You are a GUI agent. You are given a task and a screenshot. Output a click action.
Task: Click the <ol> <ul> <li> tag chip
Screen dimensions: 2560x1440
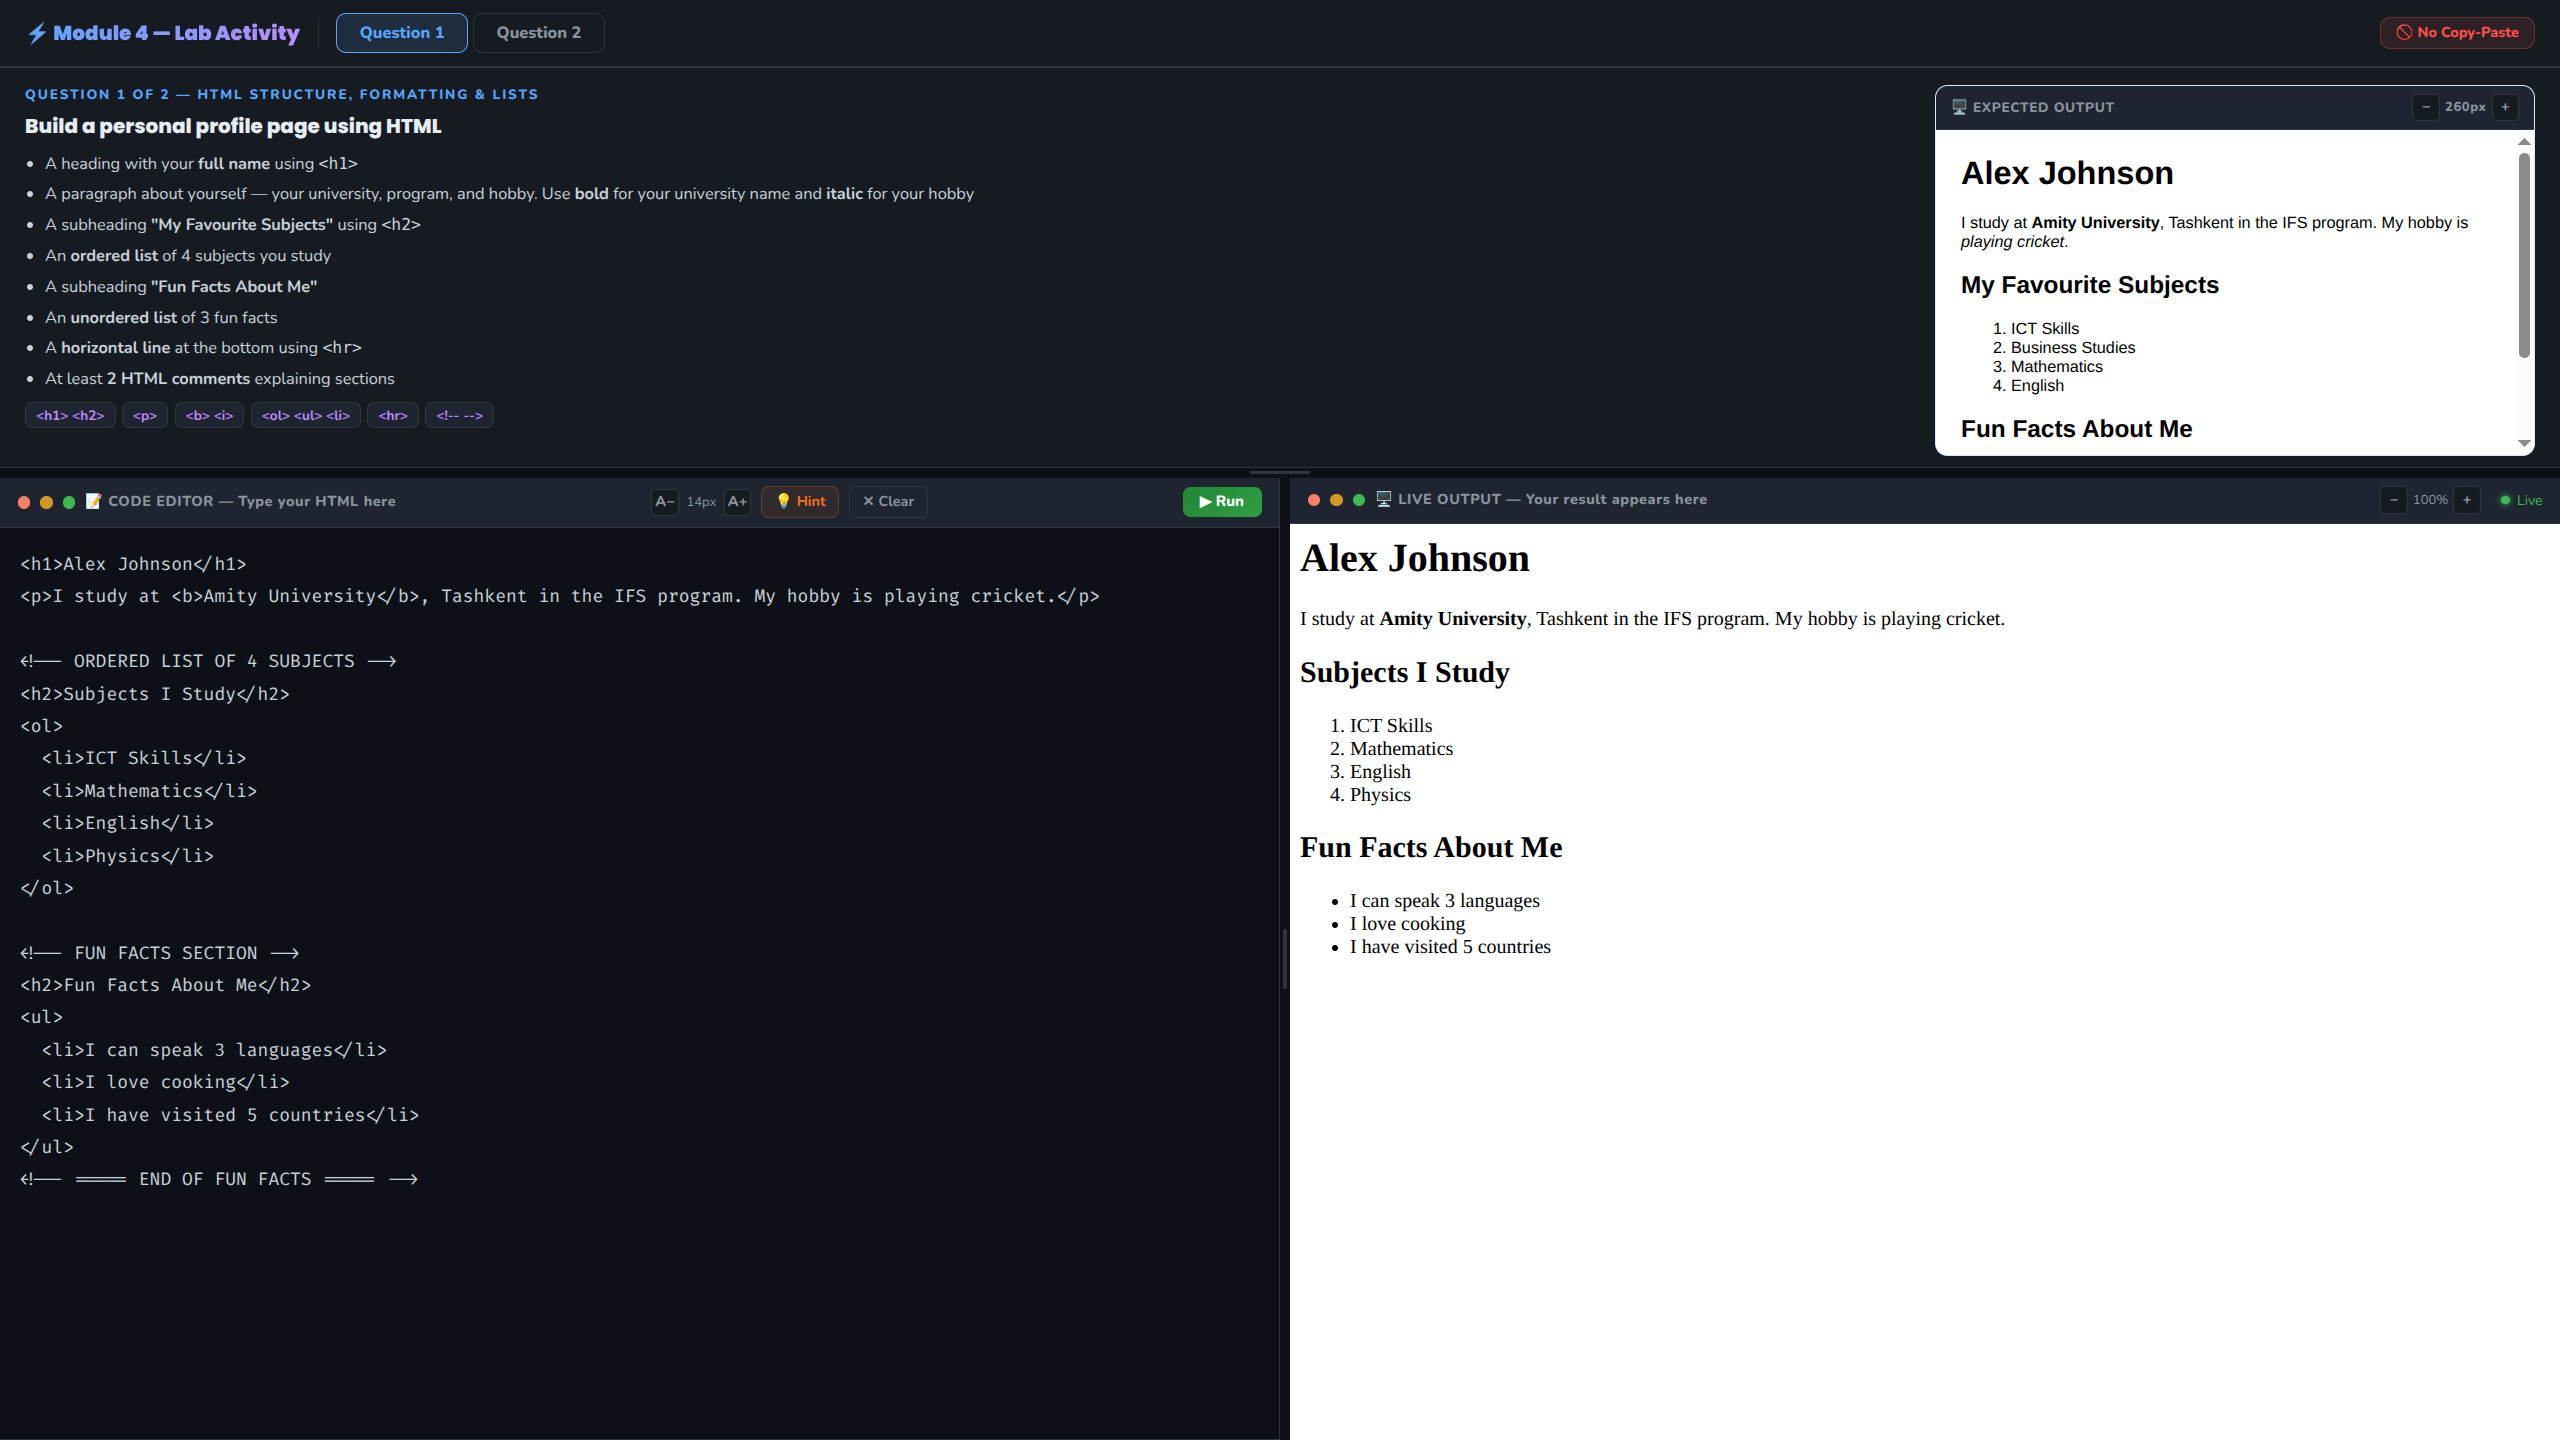(x=305, y=415)
